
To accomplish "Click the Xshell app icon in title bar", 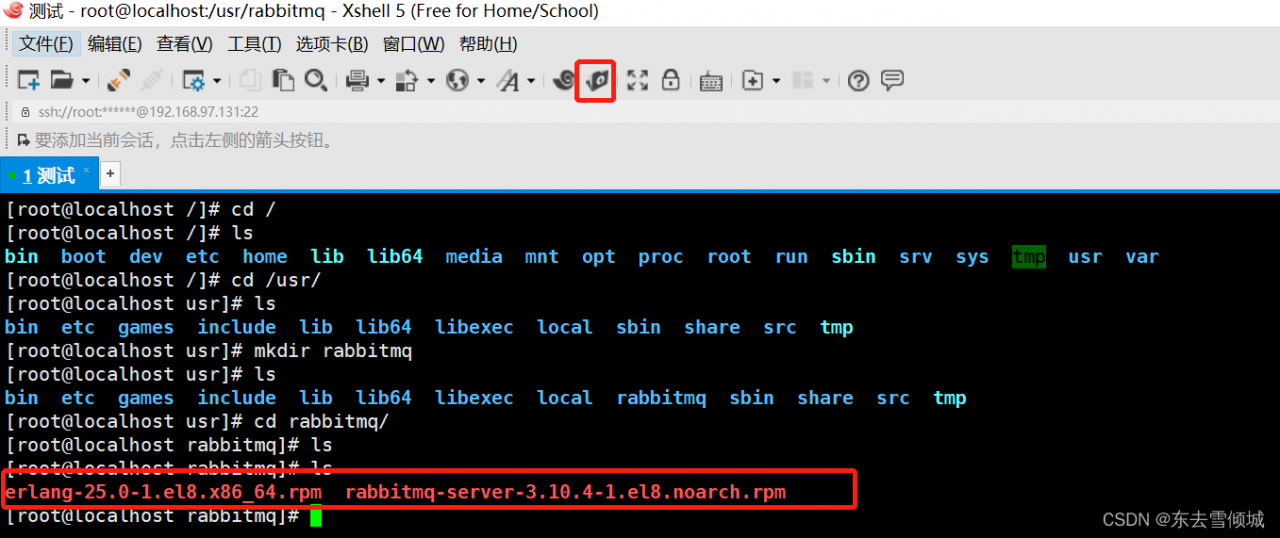I will 14,12.
